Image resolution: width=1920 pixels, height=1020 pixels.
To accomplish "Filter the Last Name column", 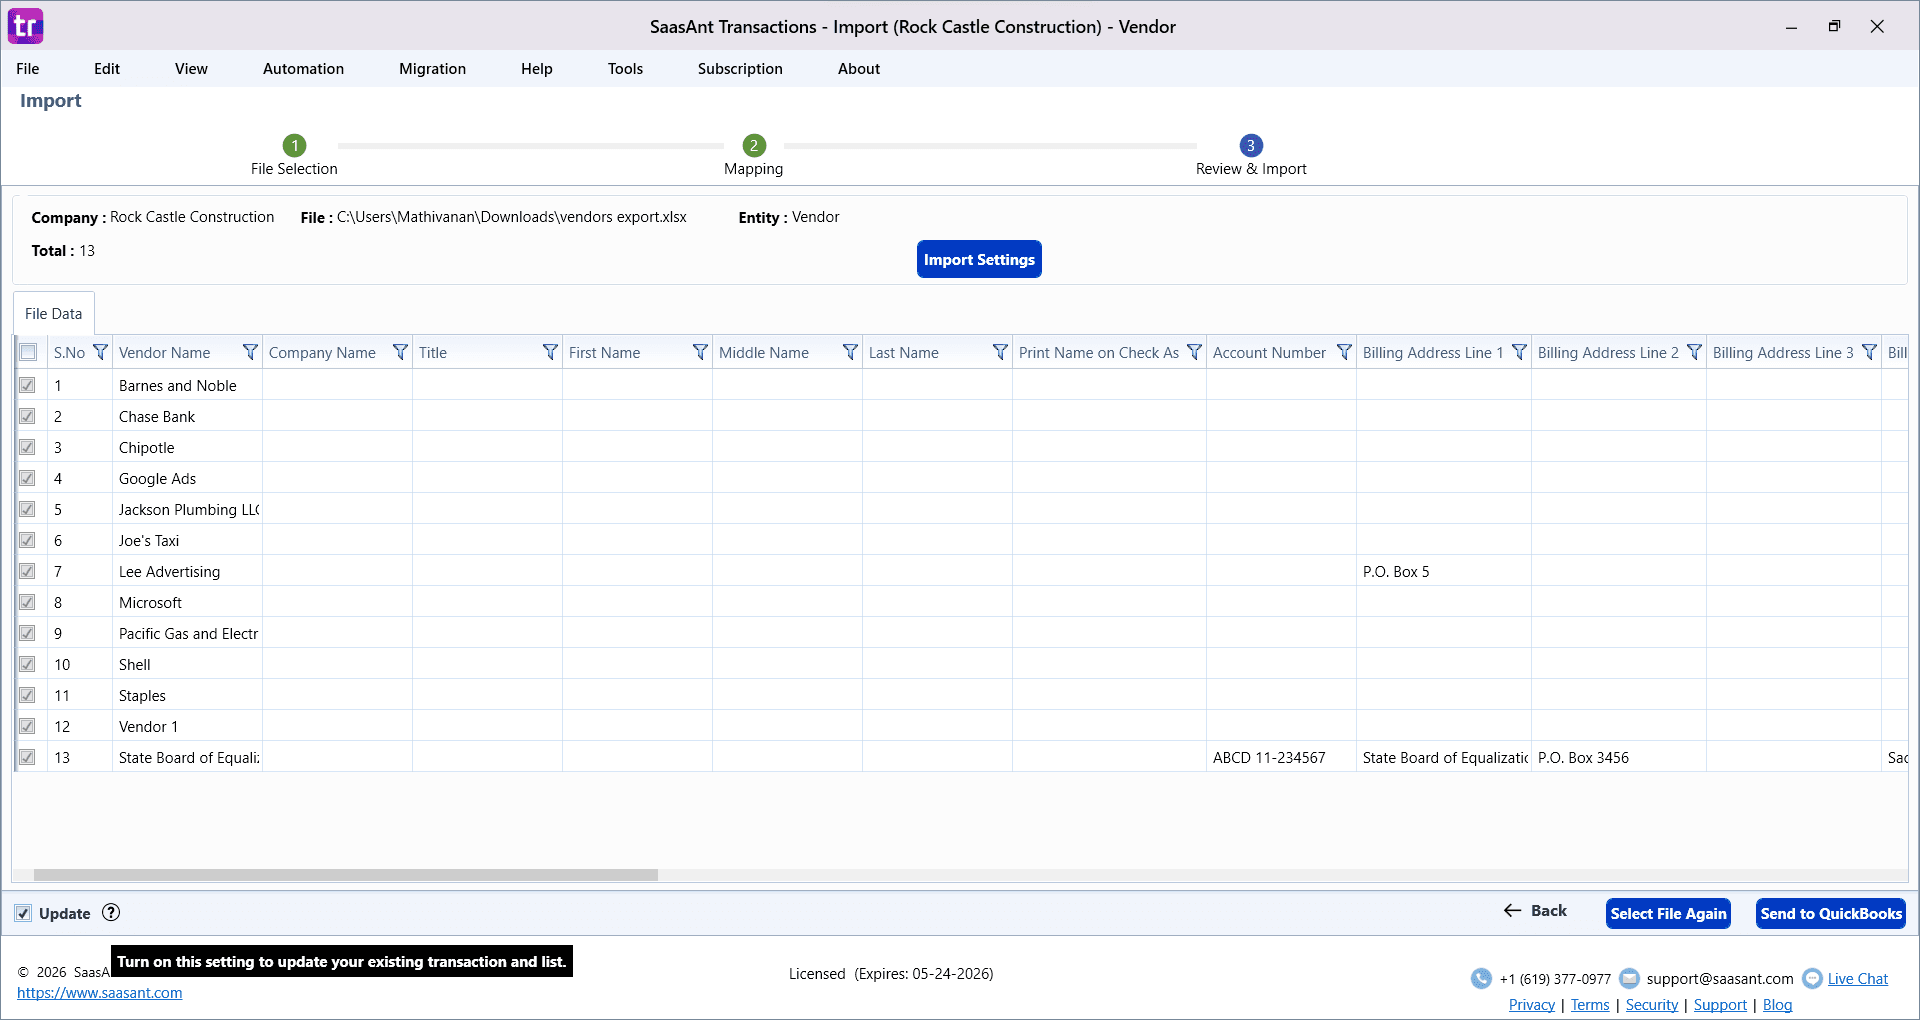I will coord(1000,352).
